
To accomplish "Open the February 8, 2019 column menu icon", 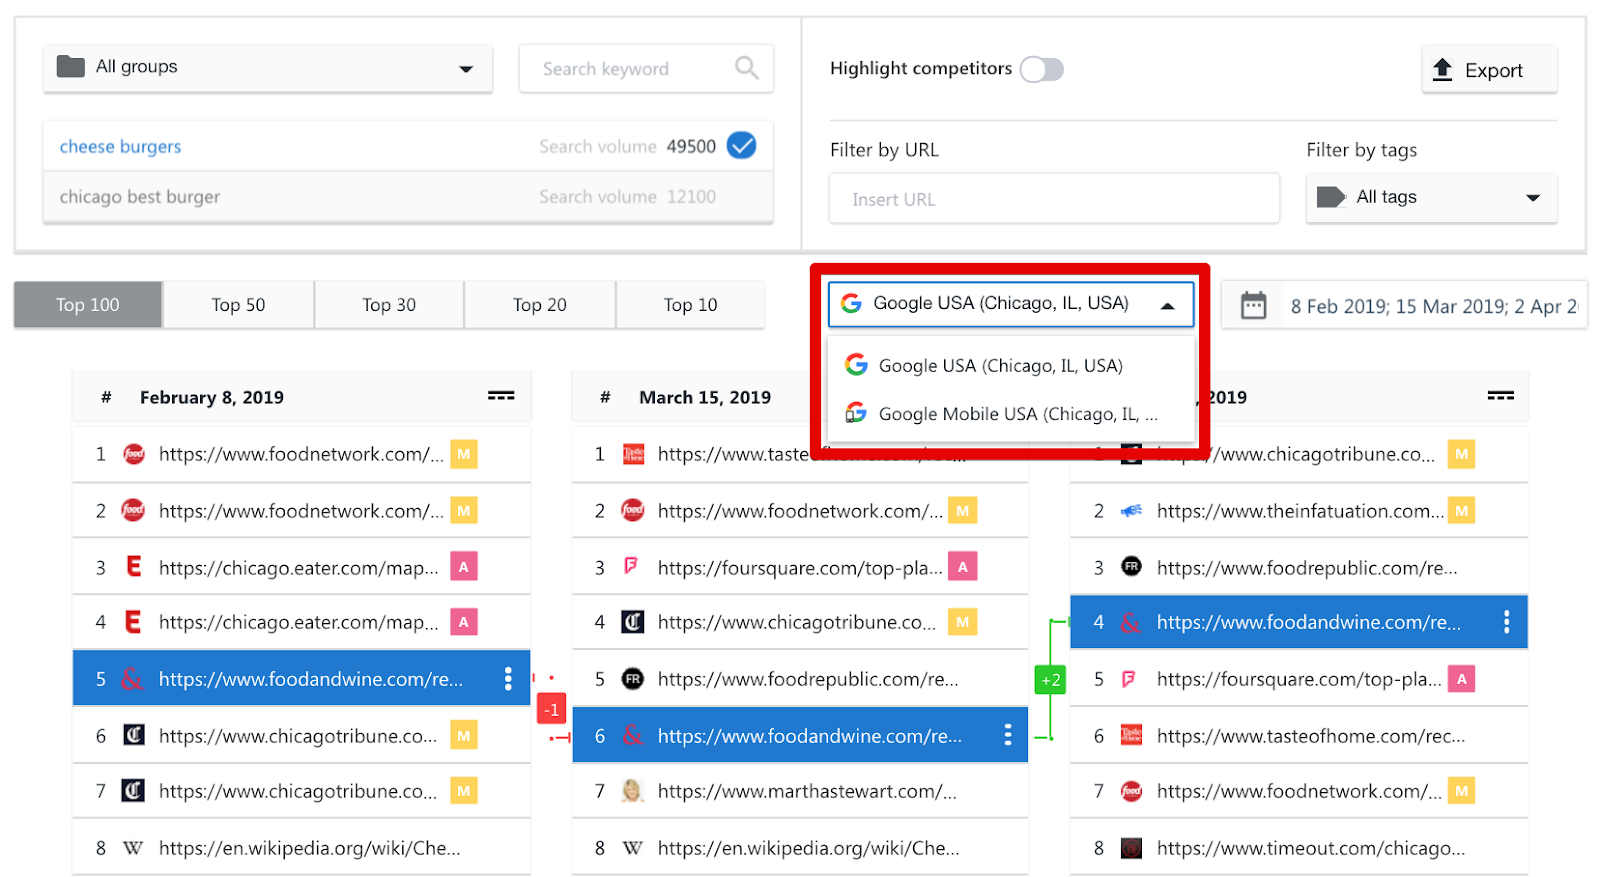I will coord(501,396).
